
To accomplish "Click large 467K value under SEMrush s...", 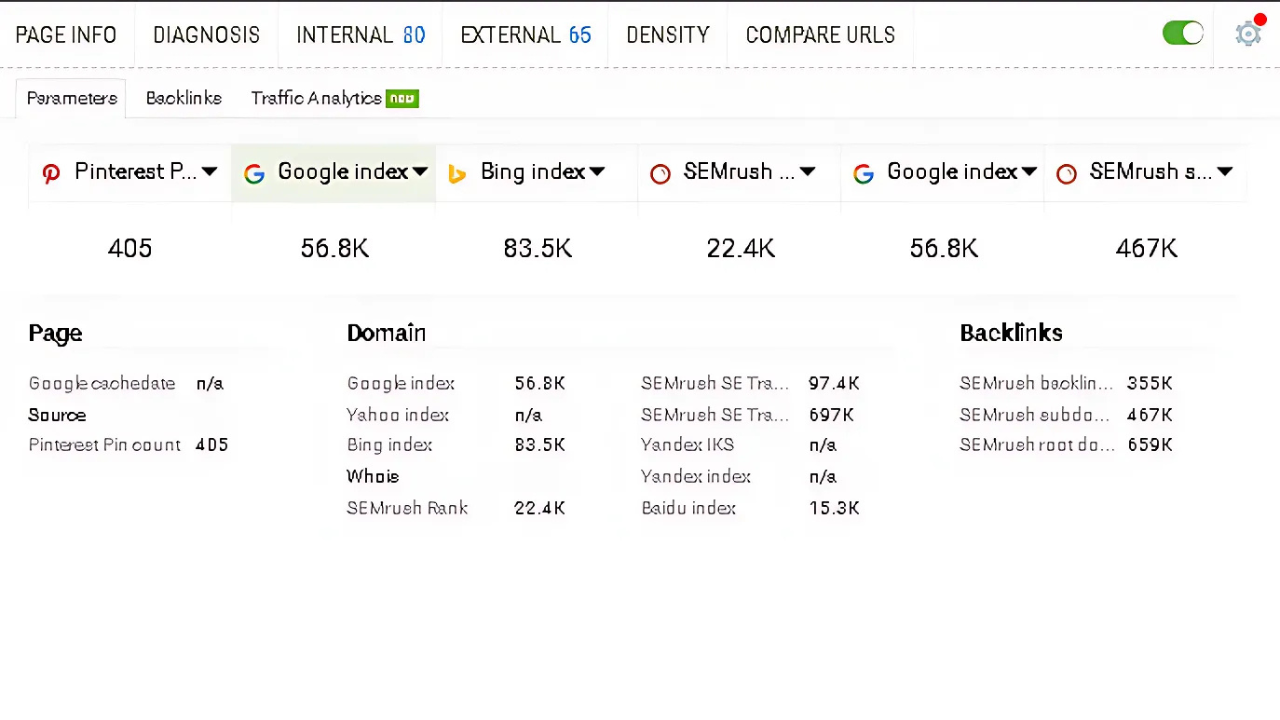I will pyautogui.click(x=1147, y=248).
